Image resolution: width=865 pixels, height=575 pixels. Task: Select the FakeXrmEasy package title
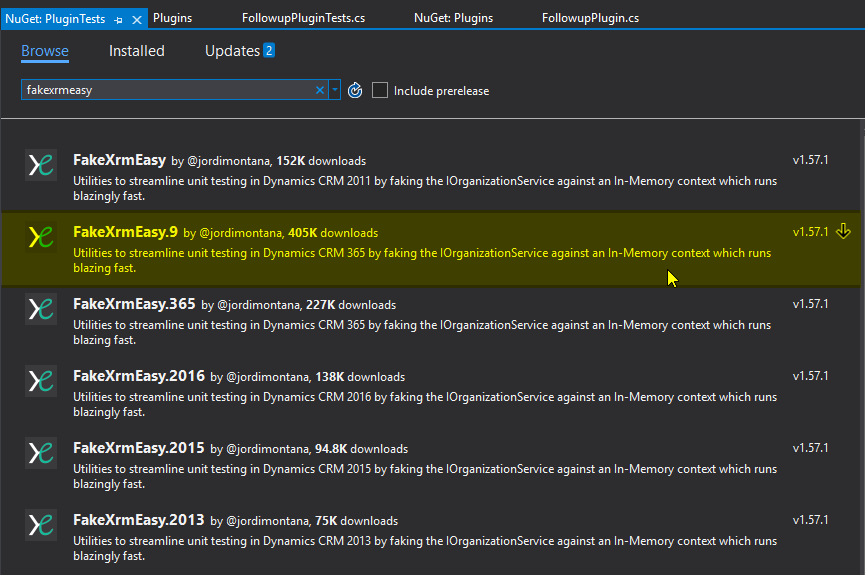(x=119, y=160)
